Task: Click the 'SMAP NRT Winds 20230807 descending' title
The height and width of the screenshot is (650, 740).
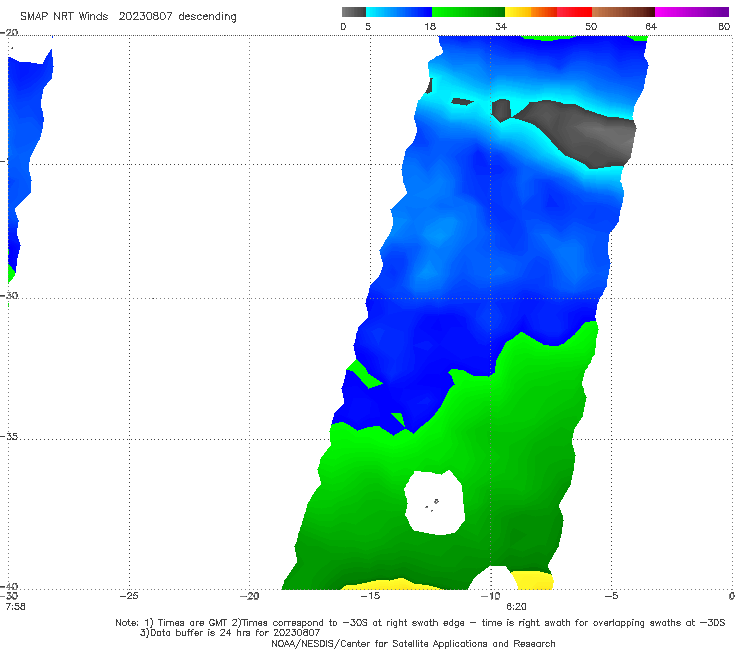Action: point(128,17)
